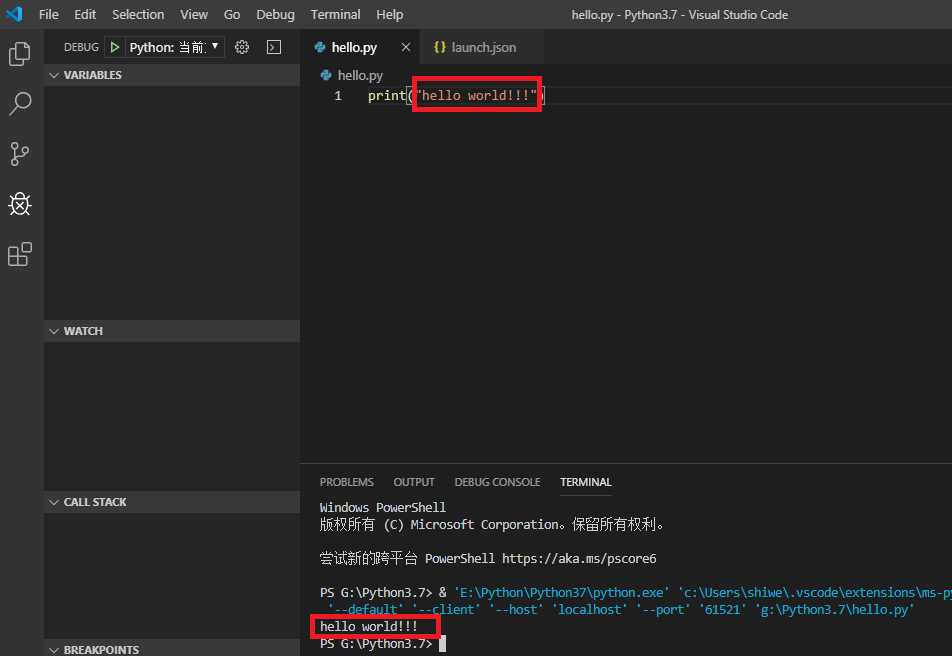Click the VS Code logo icon
The image size is (952, 656).
14,14
